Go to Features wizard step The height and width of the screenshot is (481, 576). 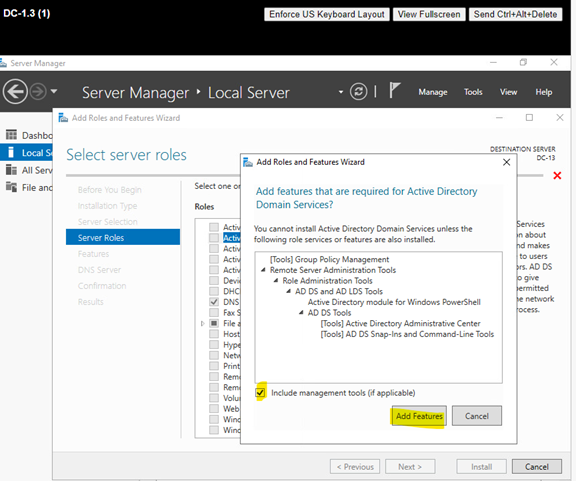click(x=93, y=254)
